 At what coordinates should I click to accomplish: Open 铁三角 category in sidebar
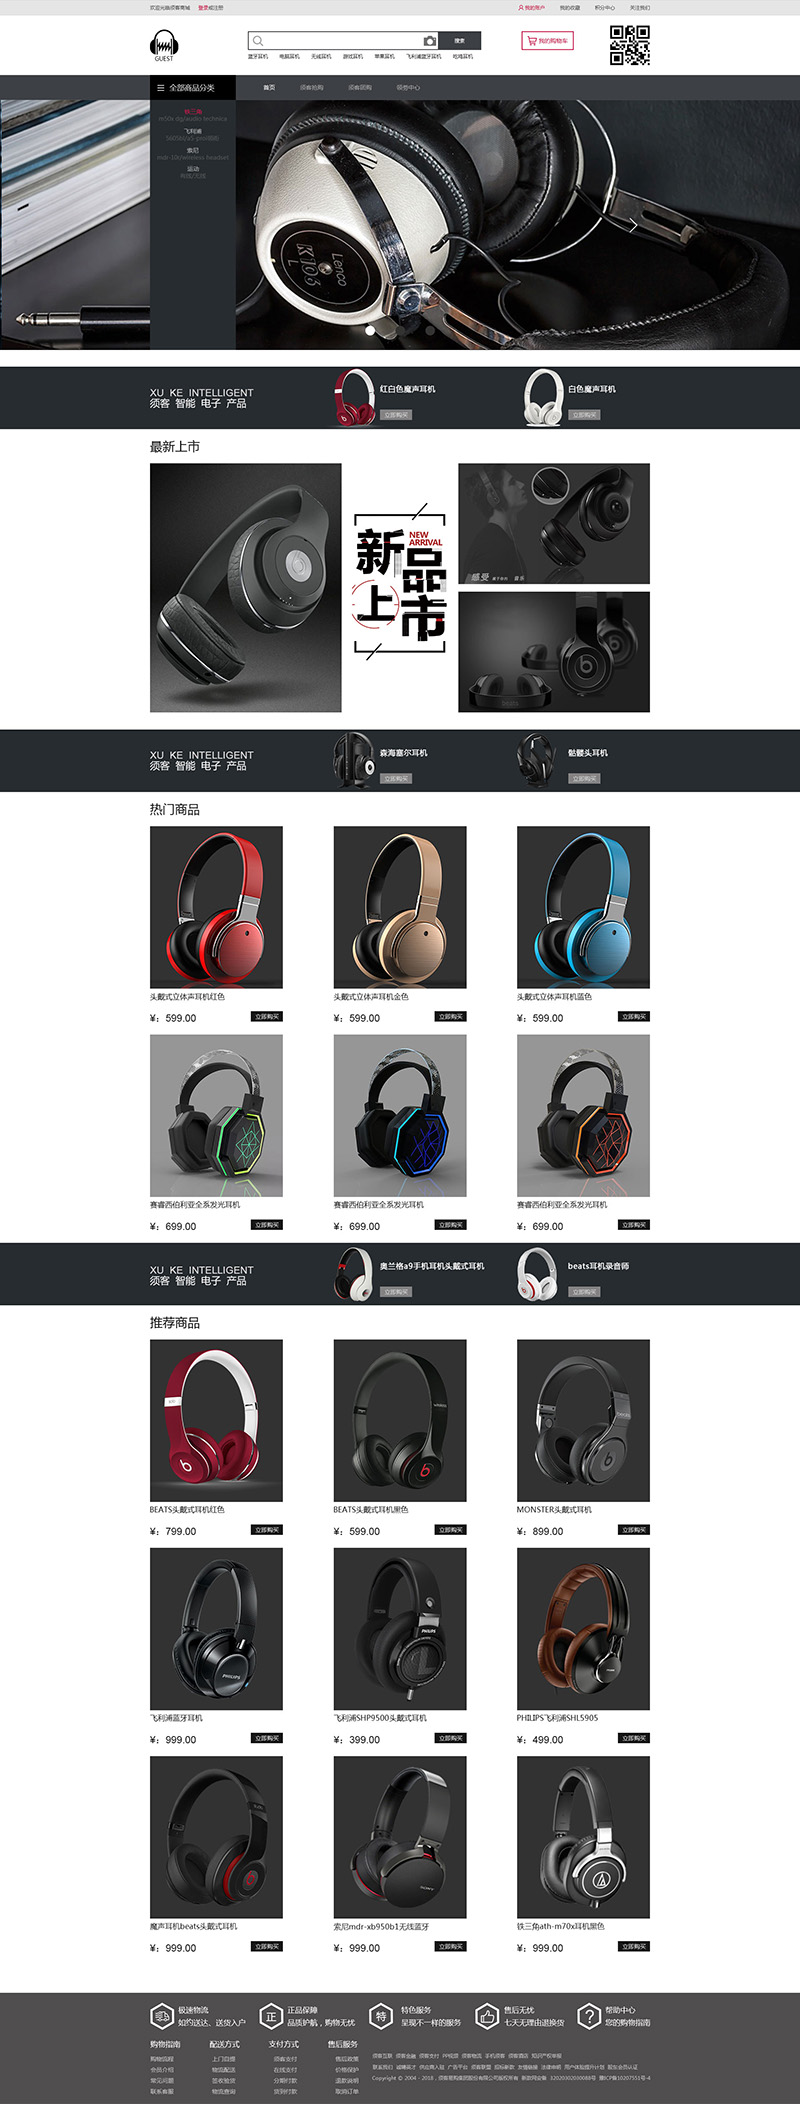pyautogui.click(x=193, y=112)
